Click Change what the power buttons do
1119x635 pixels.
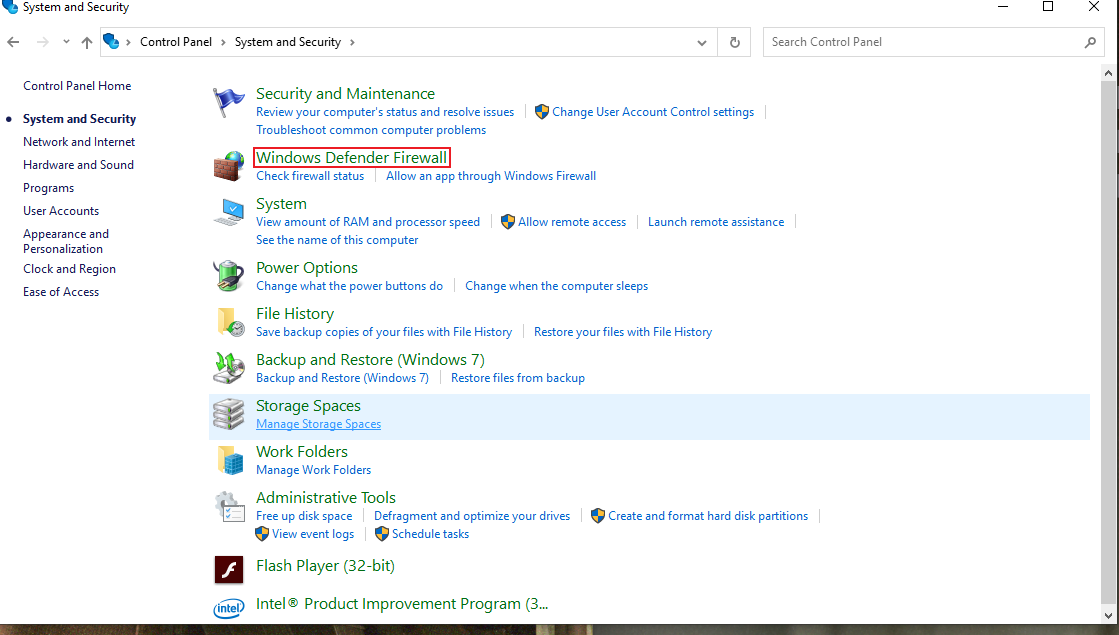click(x=350, y=286)
